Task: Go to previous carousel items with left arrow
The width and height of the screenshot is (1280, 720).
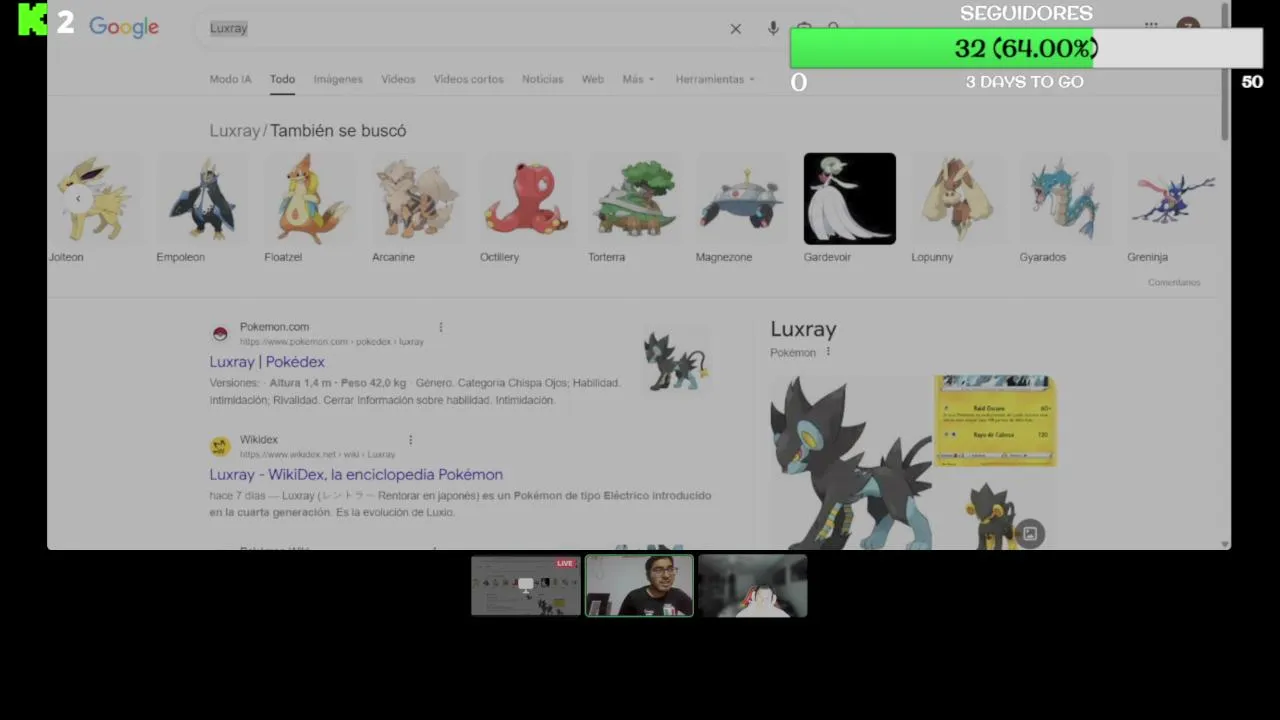Action: point(78,199)
